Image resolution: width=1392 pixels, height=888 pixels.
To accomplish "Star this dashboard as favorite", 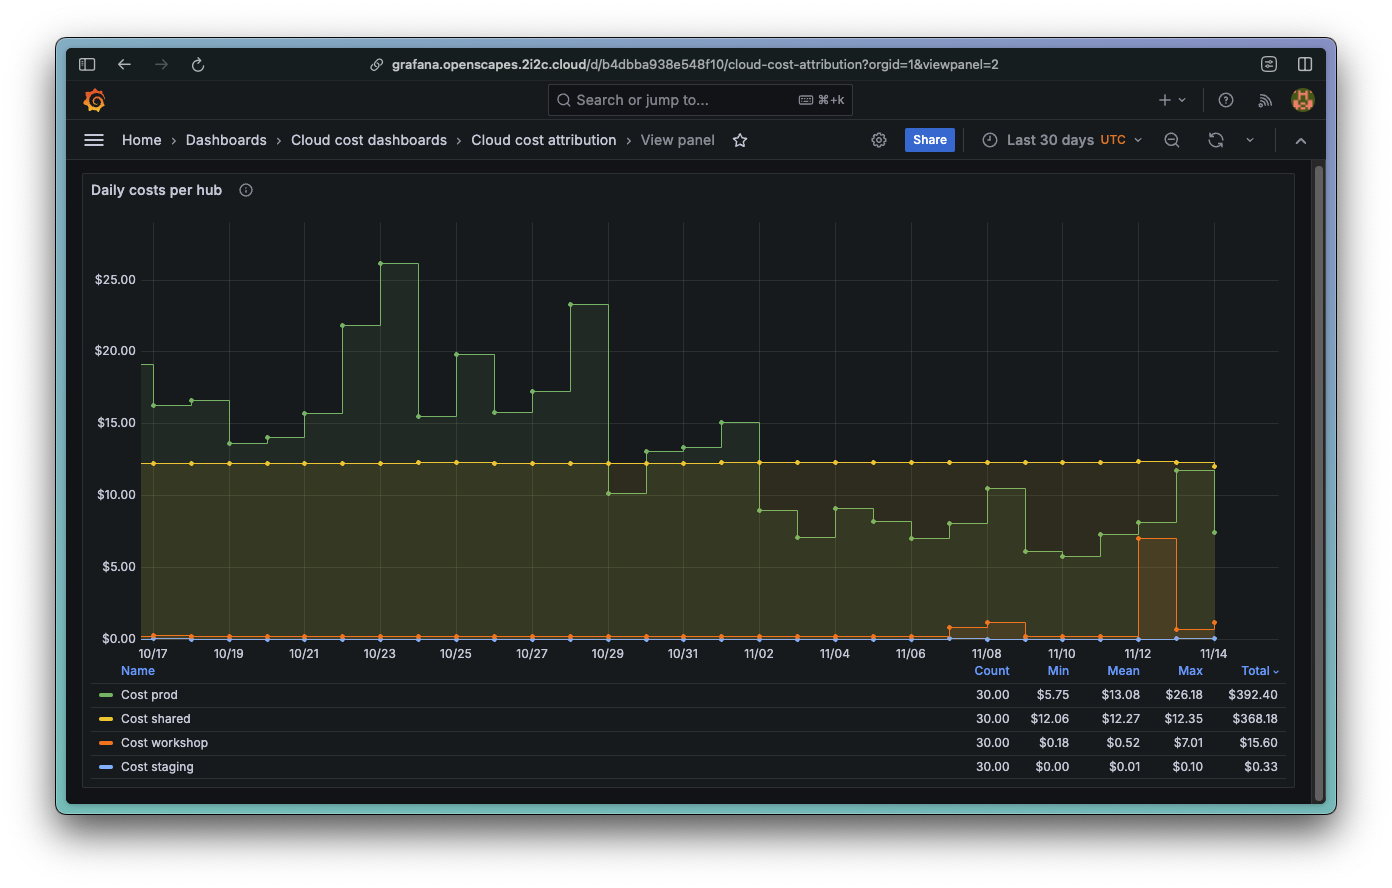I will pos(739,140).
